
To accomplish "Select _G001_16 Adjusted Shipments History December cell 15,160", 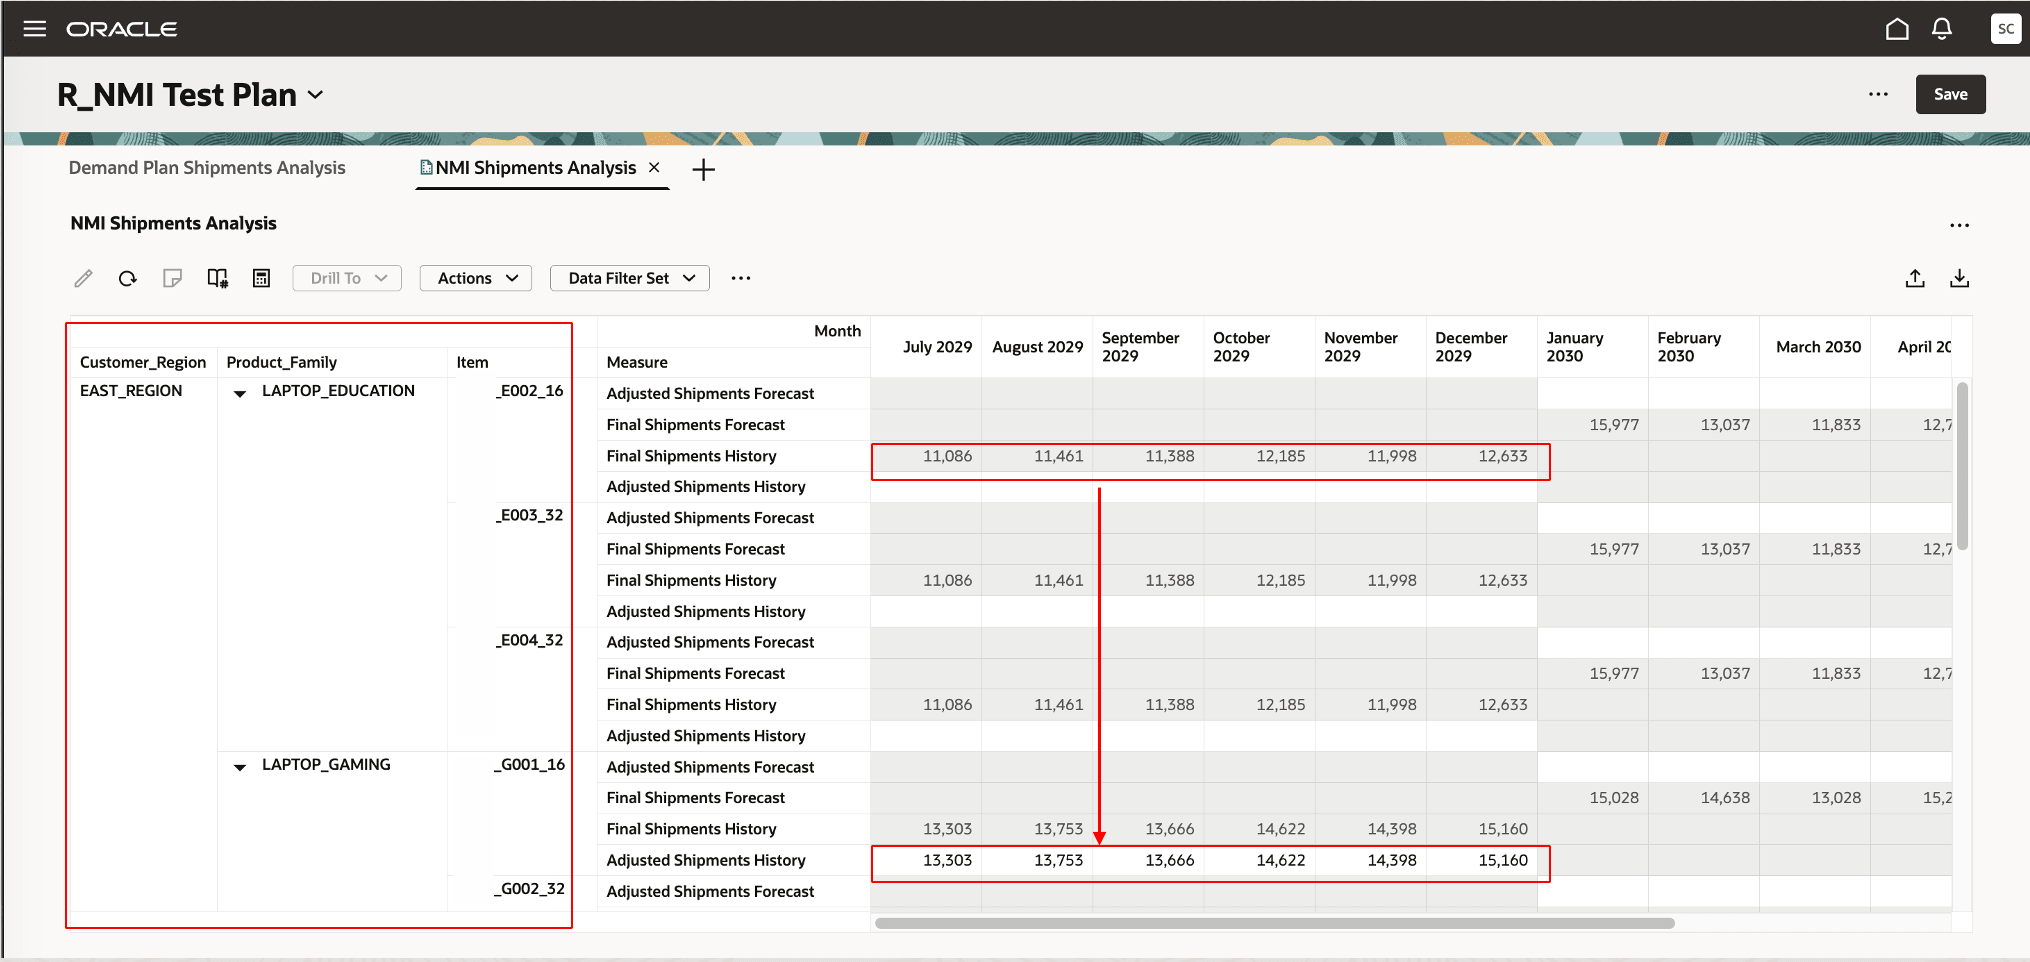I will [x=1482, y=860].
